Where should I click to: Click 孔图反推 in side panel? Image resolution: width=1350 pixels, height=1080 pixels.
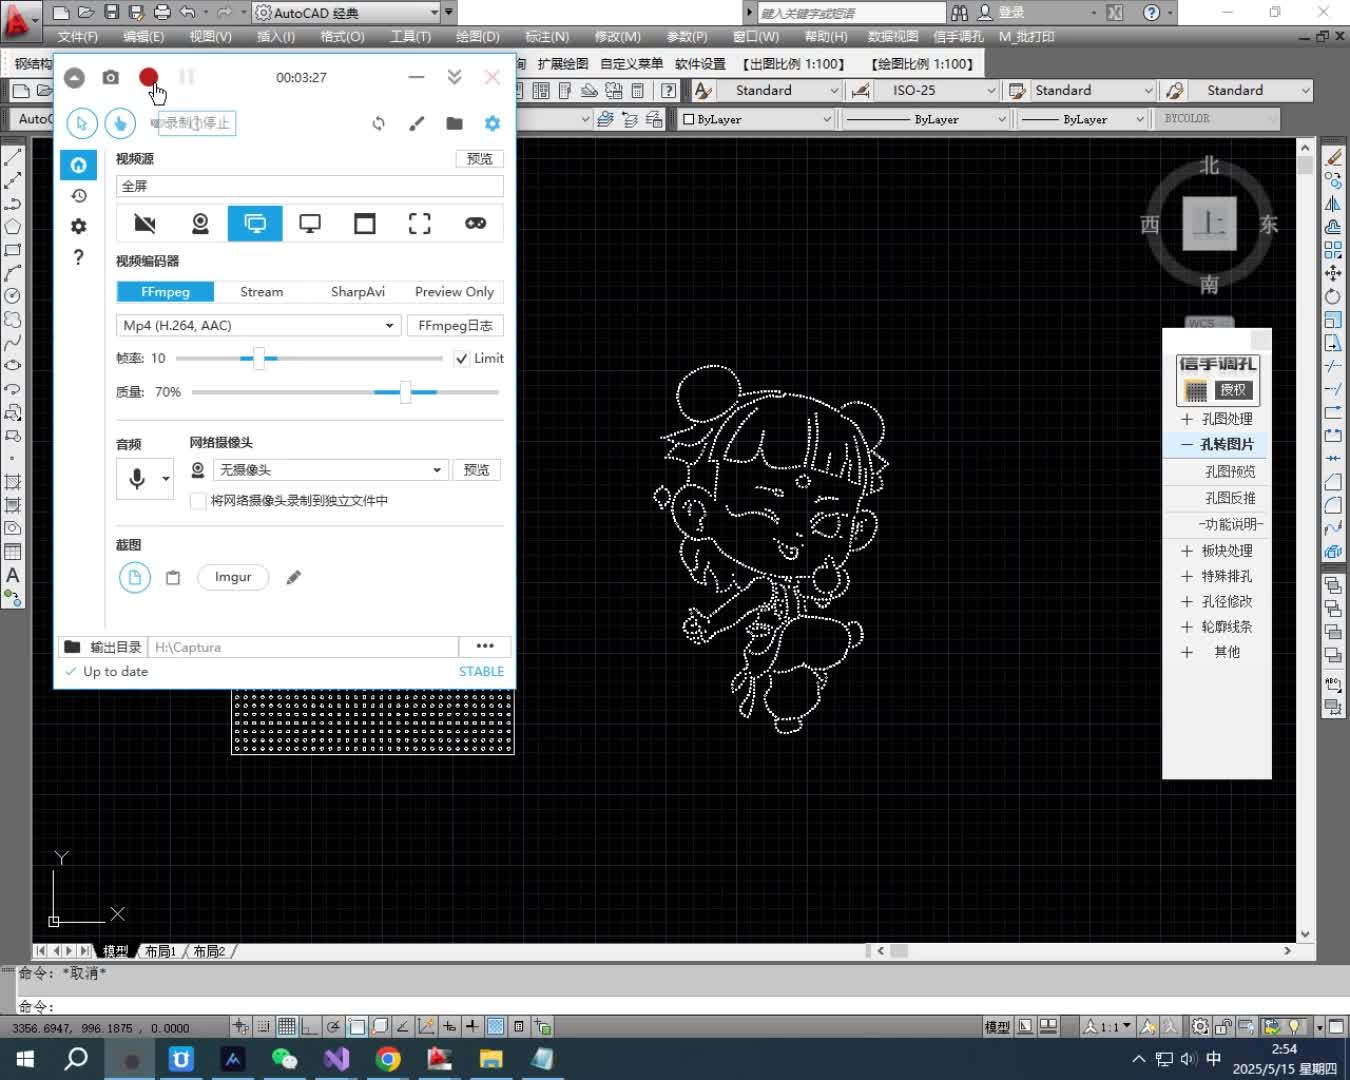click(x=1229, y=498)
